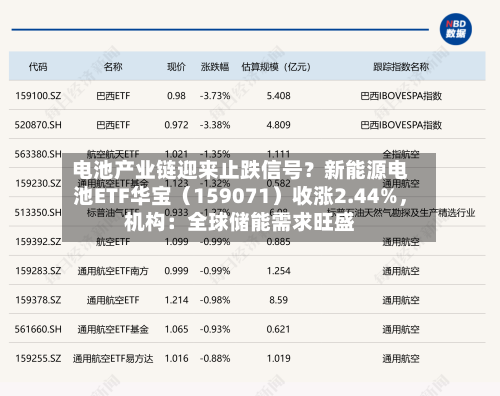Image resolution: width=500 pixels, height=396 pixels.
Task: Select code 561660.SH
Action: (38, 329)
